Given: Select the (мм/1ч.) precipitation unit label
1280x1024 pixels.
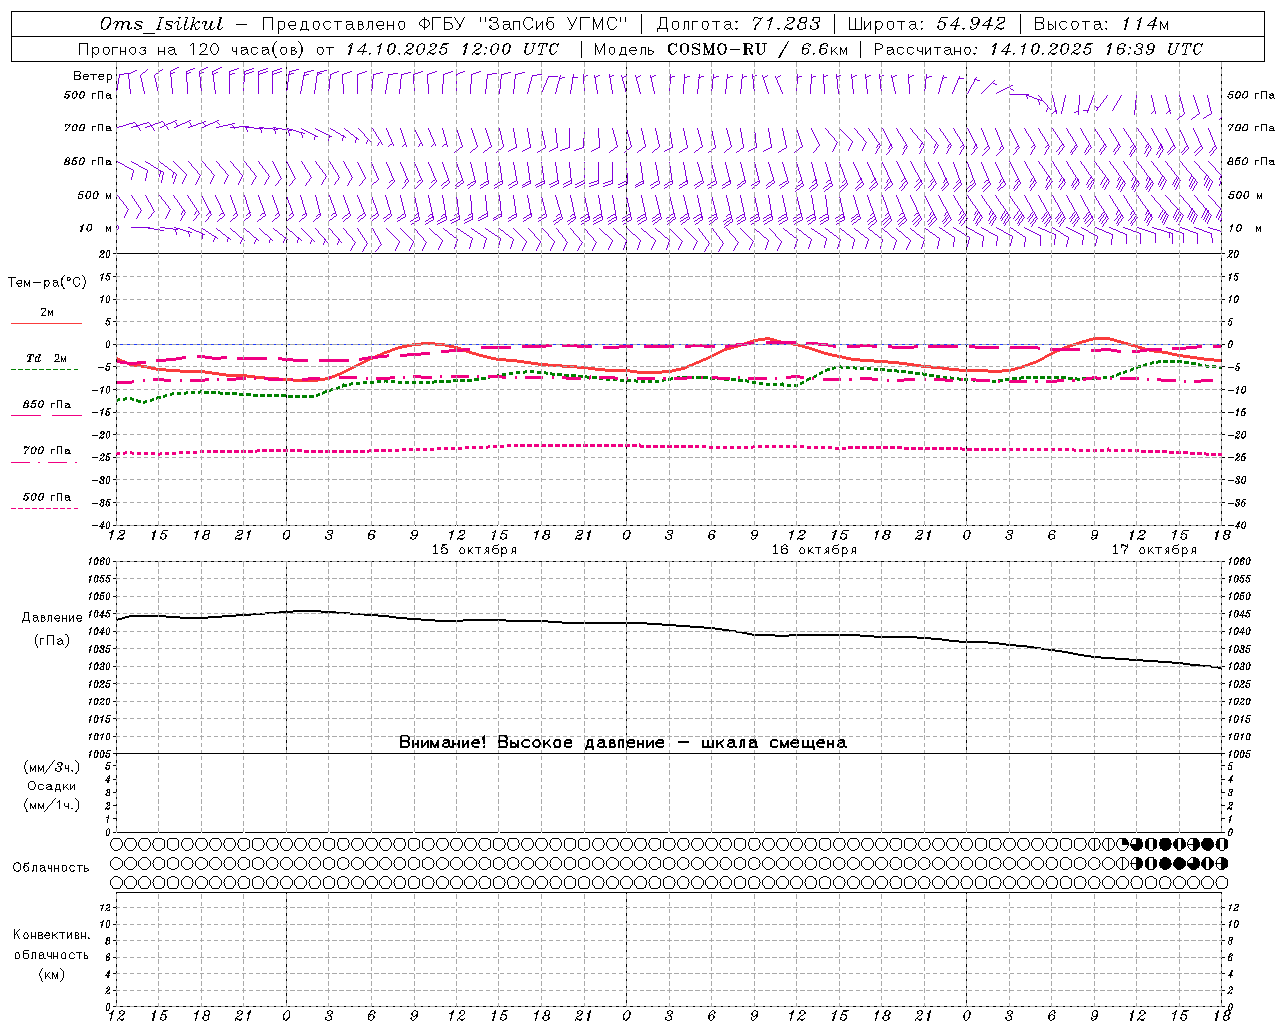Looking at the screenshot, I should (52, 805).
